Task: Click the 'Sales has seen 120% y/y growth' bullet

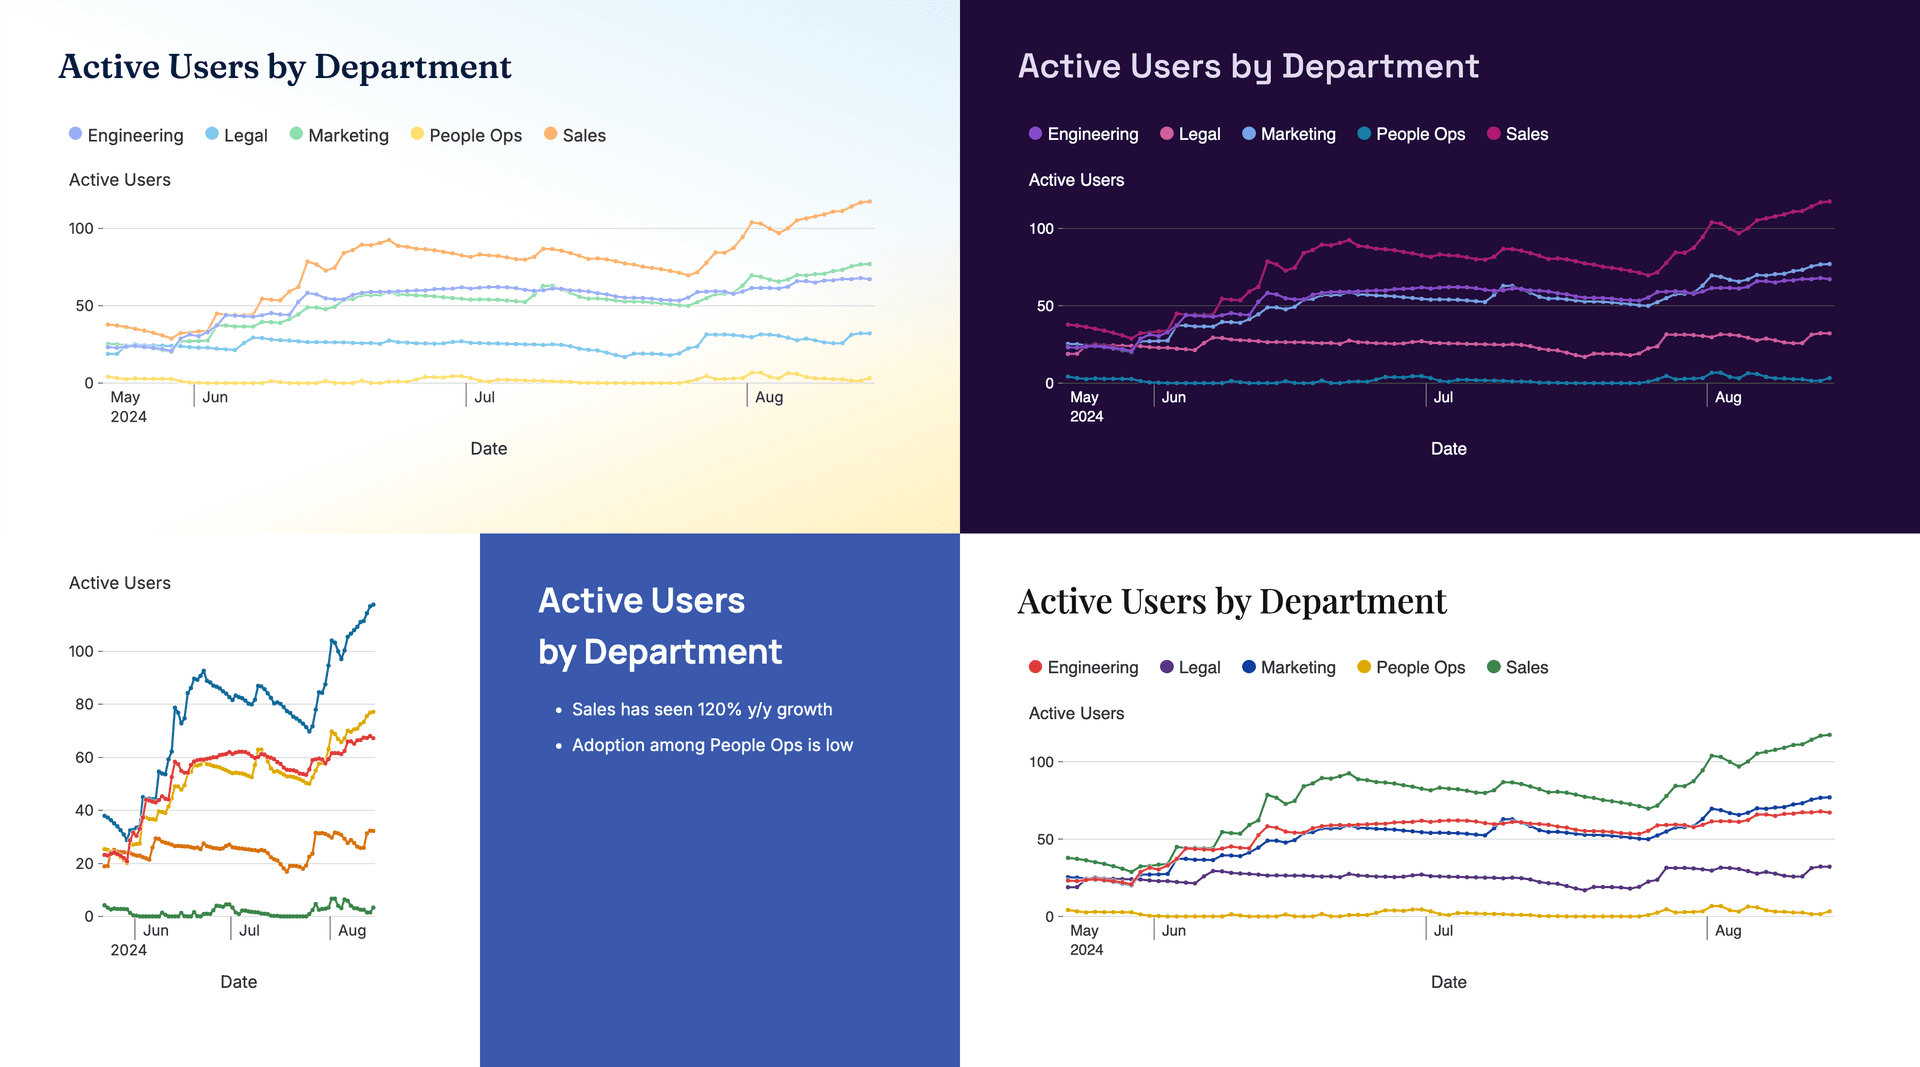Action: tap(702, 709)
